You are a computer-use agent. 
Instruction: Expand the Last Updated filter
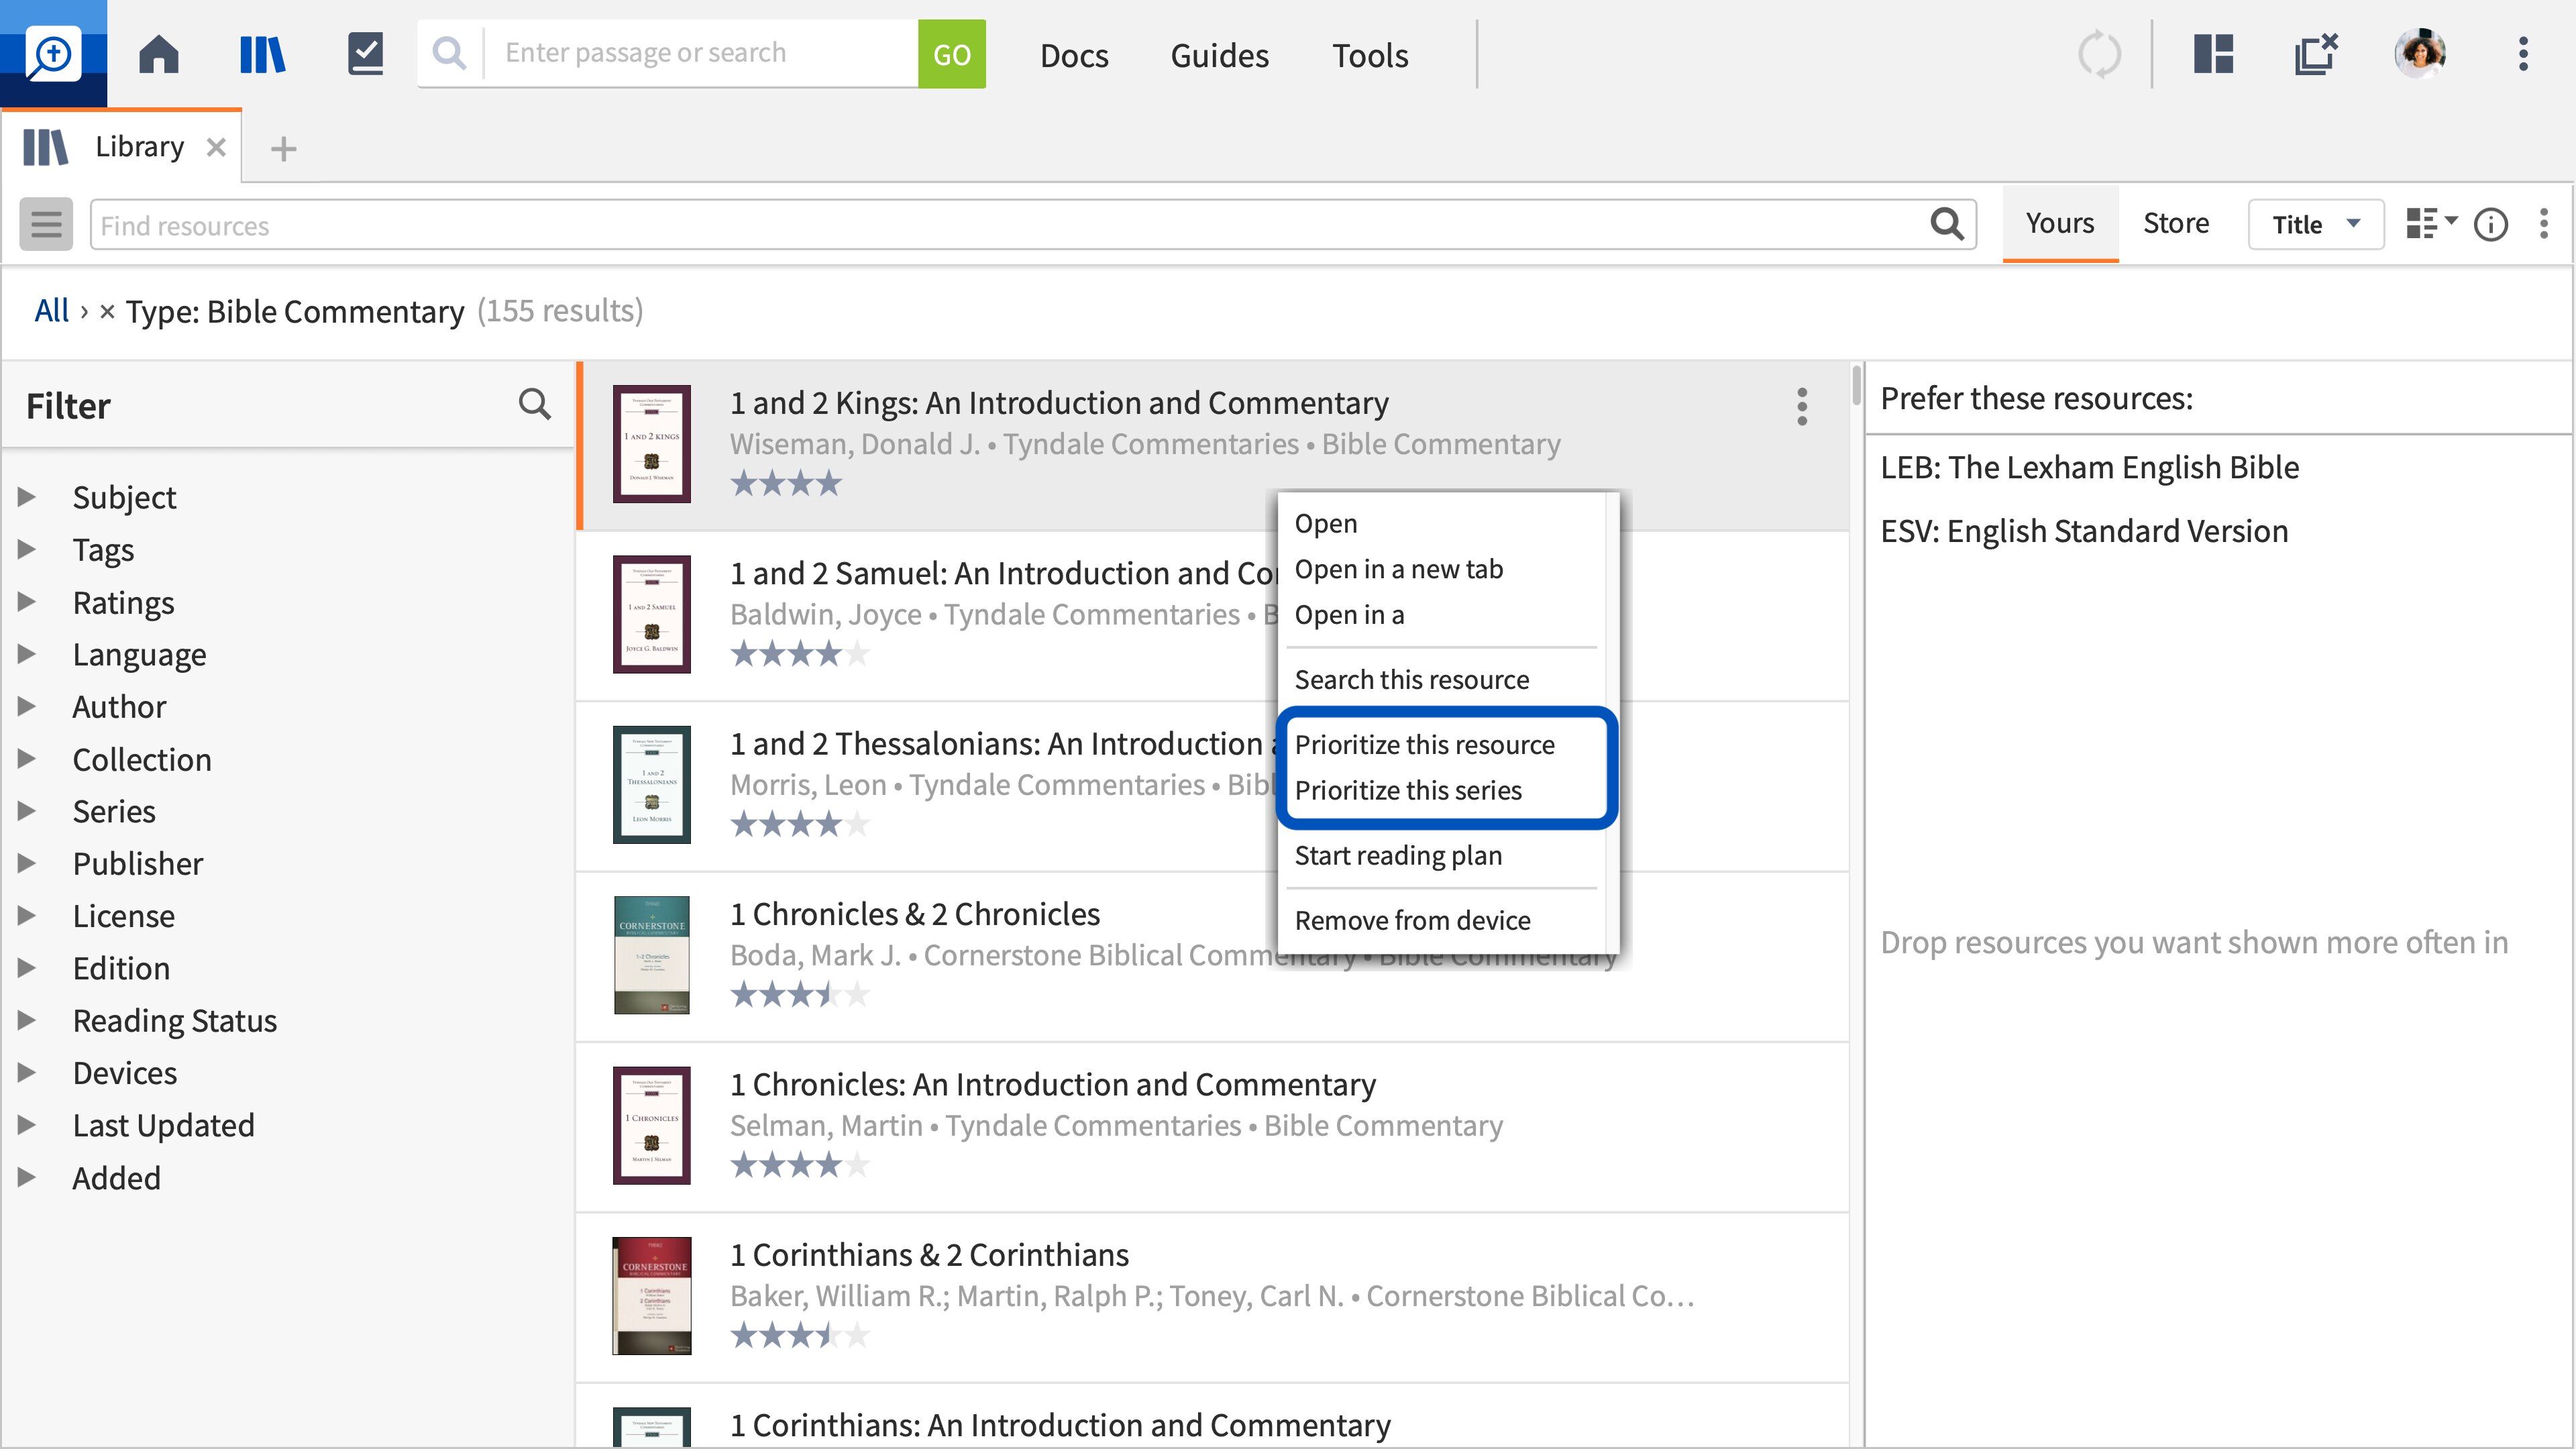click(x=27, y=1124)
